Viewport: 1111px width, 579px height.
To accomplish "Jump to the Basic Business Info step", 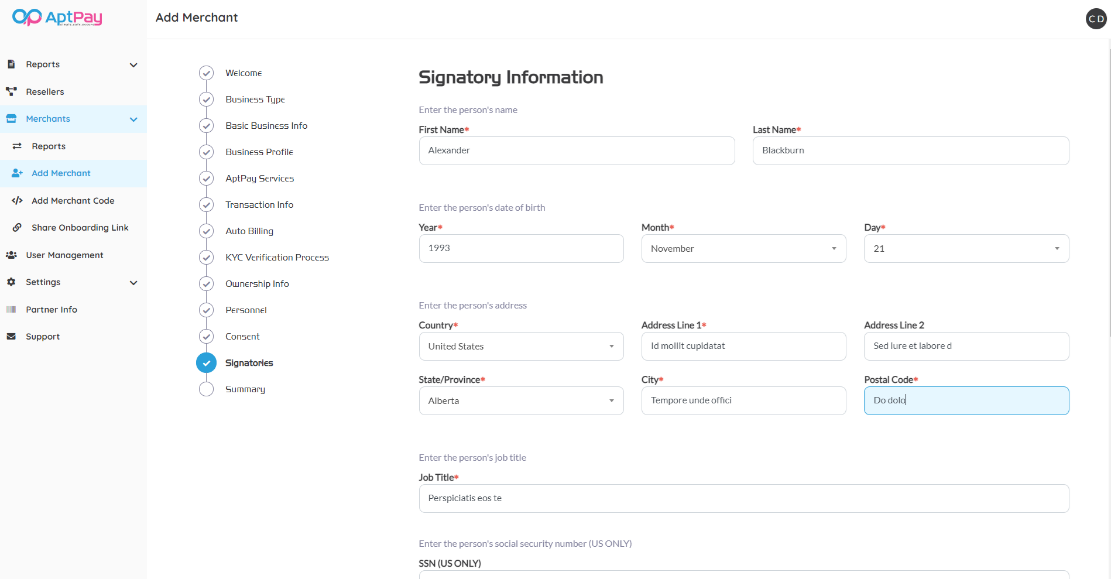I will click(266, 126).
